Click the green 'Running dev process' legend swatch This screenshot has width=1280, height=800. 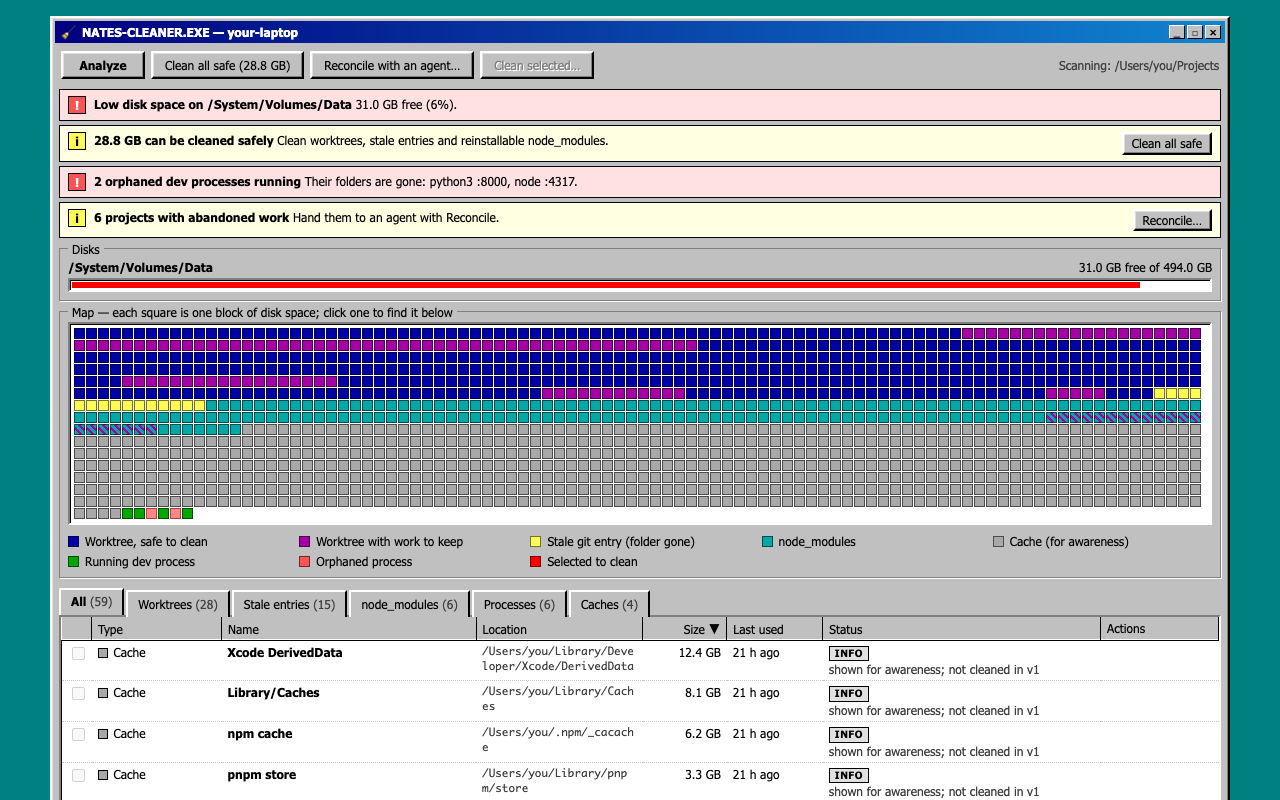point(74,562)
